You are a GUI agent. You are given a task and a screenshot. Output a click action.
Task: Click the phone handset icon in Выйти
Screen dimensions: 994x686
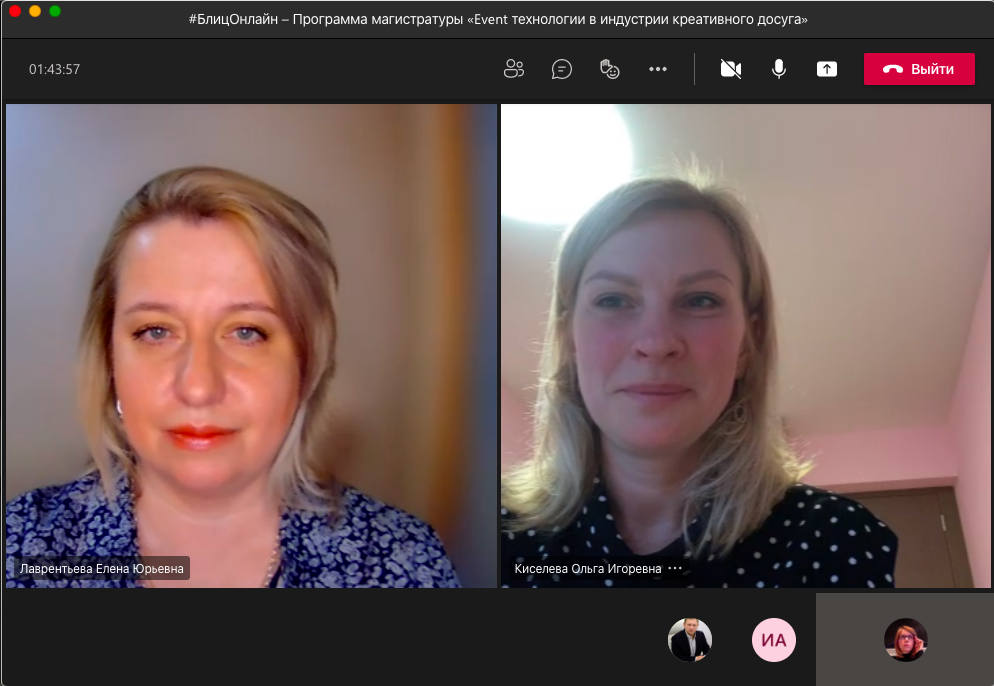coord(892,69)
